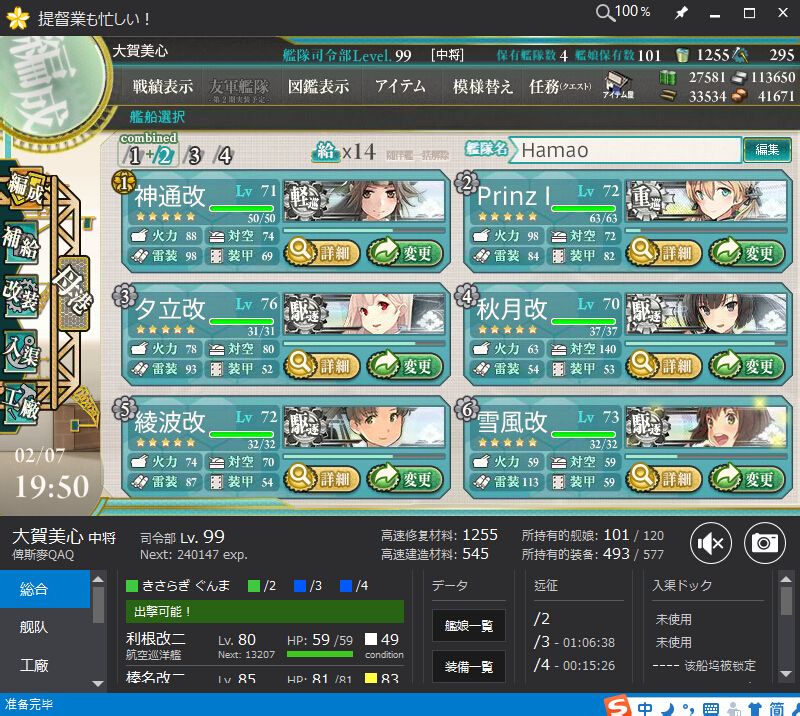Open 詳細 for 夕立改
Screen dimensions: 800x716
coord(321,365)
